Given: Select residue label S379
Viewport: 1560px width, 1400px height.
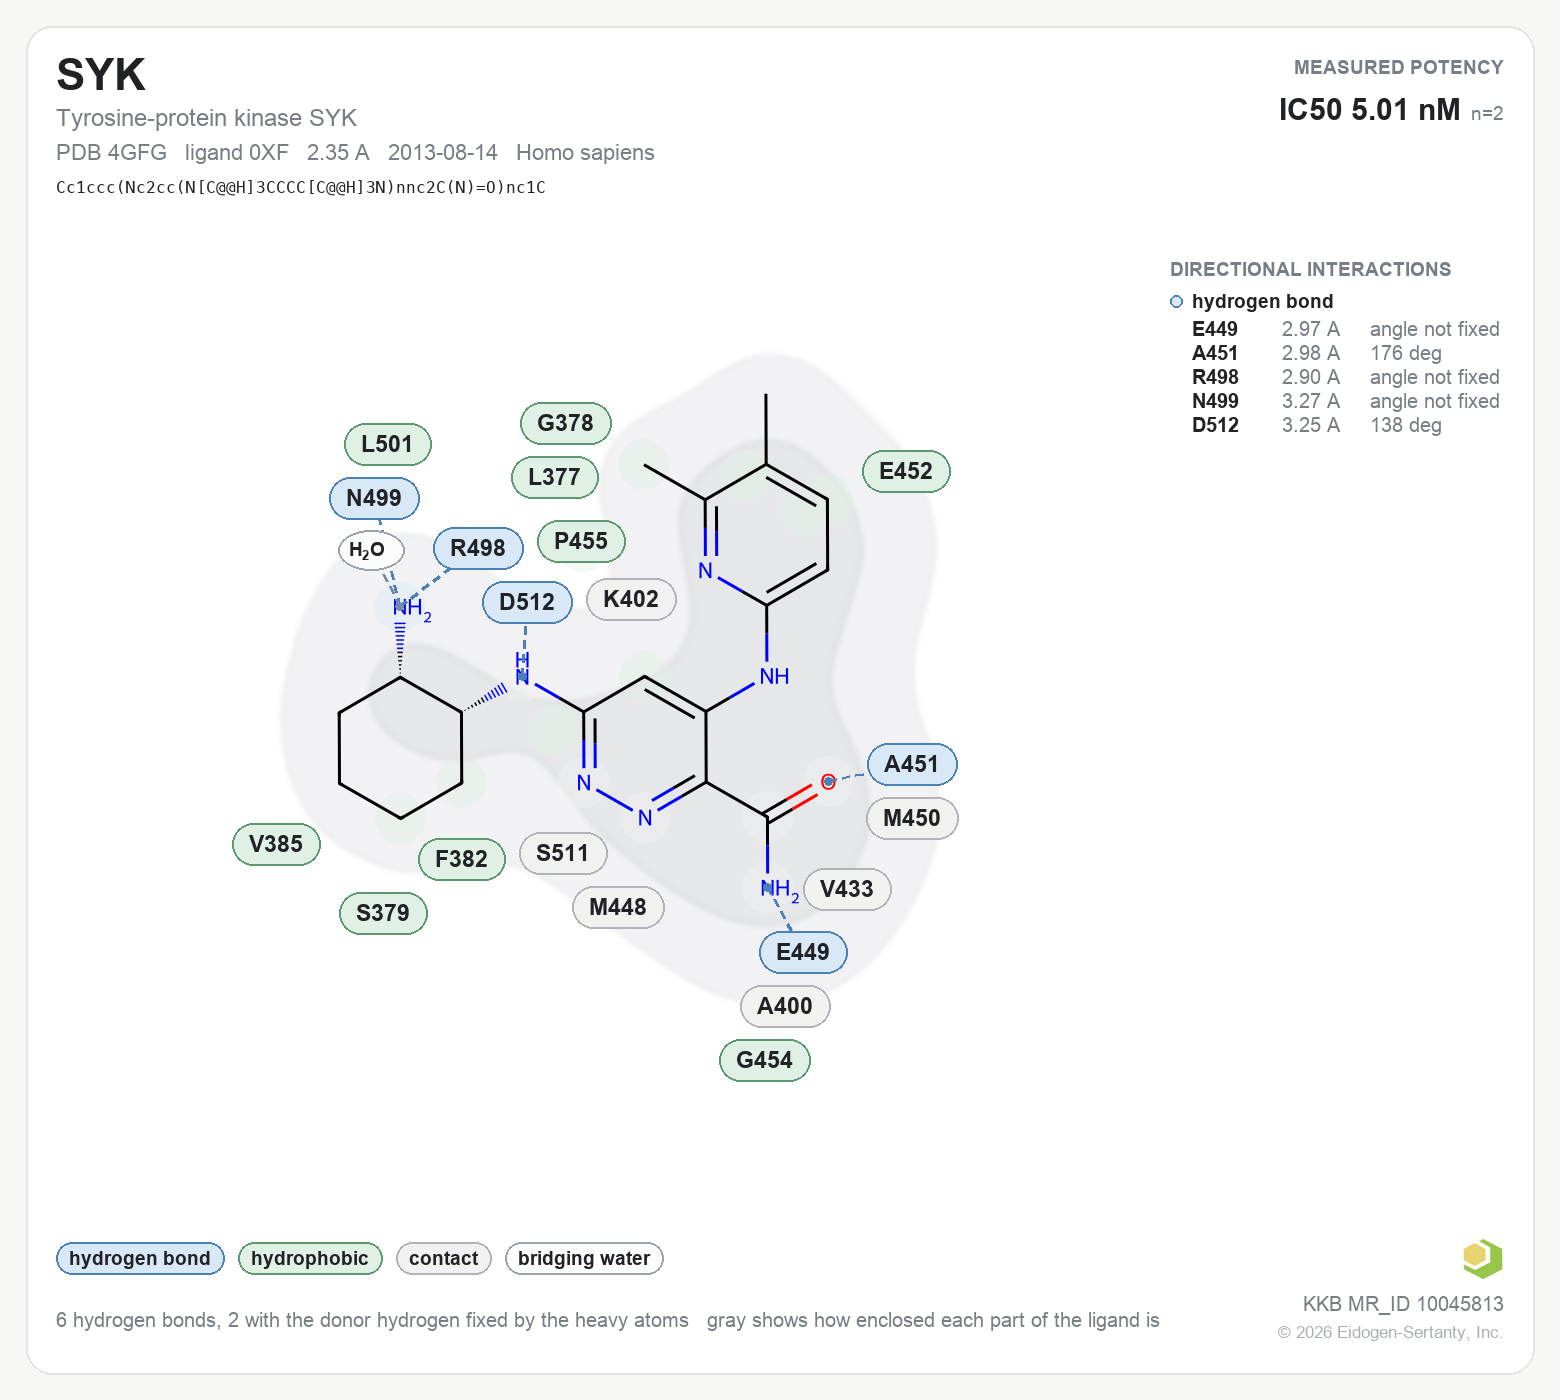Looking at the screenshot, I should click(x=383, y=913).
